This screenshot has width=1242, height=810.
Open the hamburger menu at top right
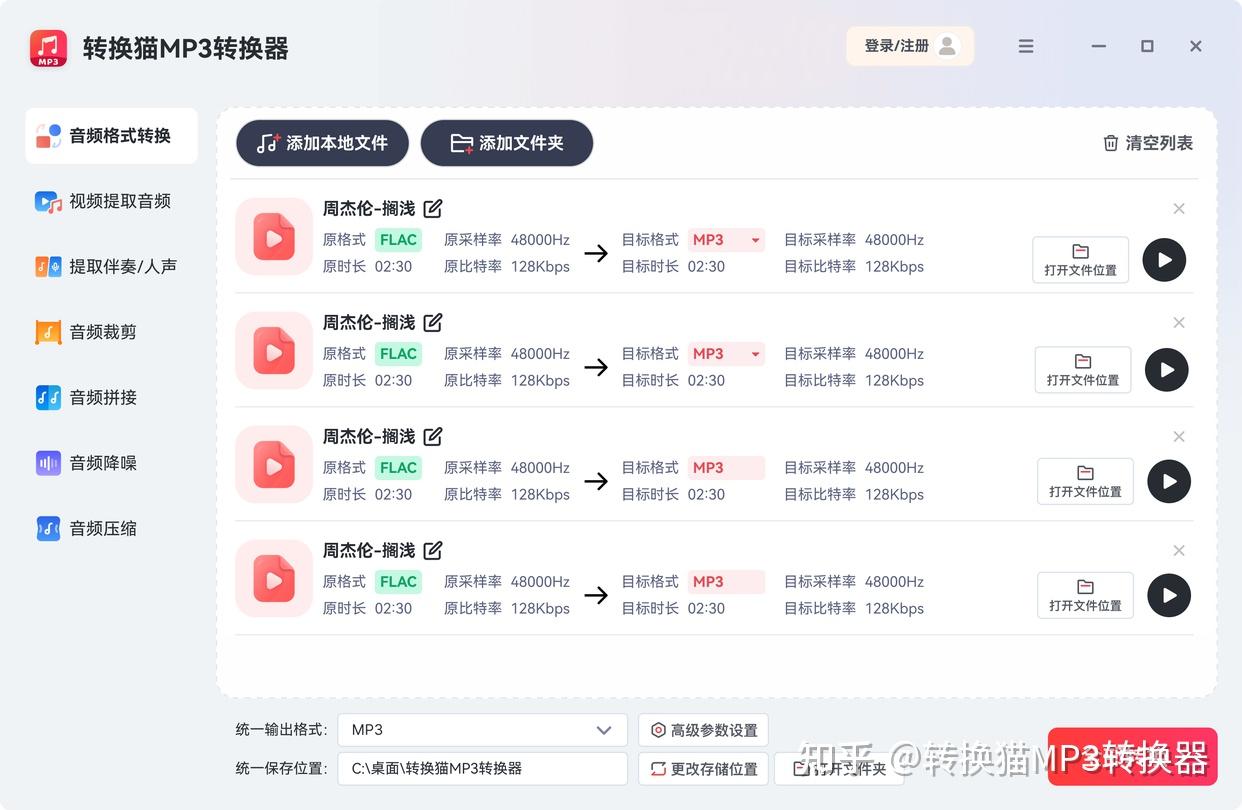tap(1026, 46)
